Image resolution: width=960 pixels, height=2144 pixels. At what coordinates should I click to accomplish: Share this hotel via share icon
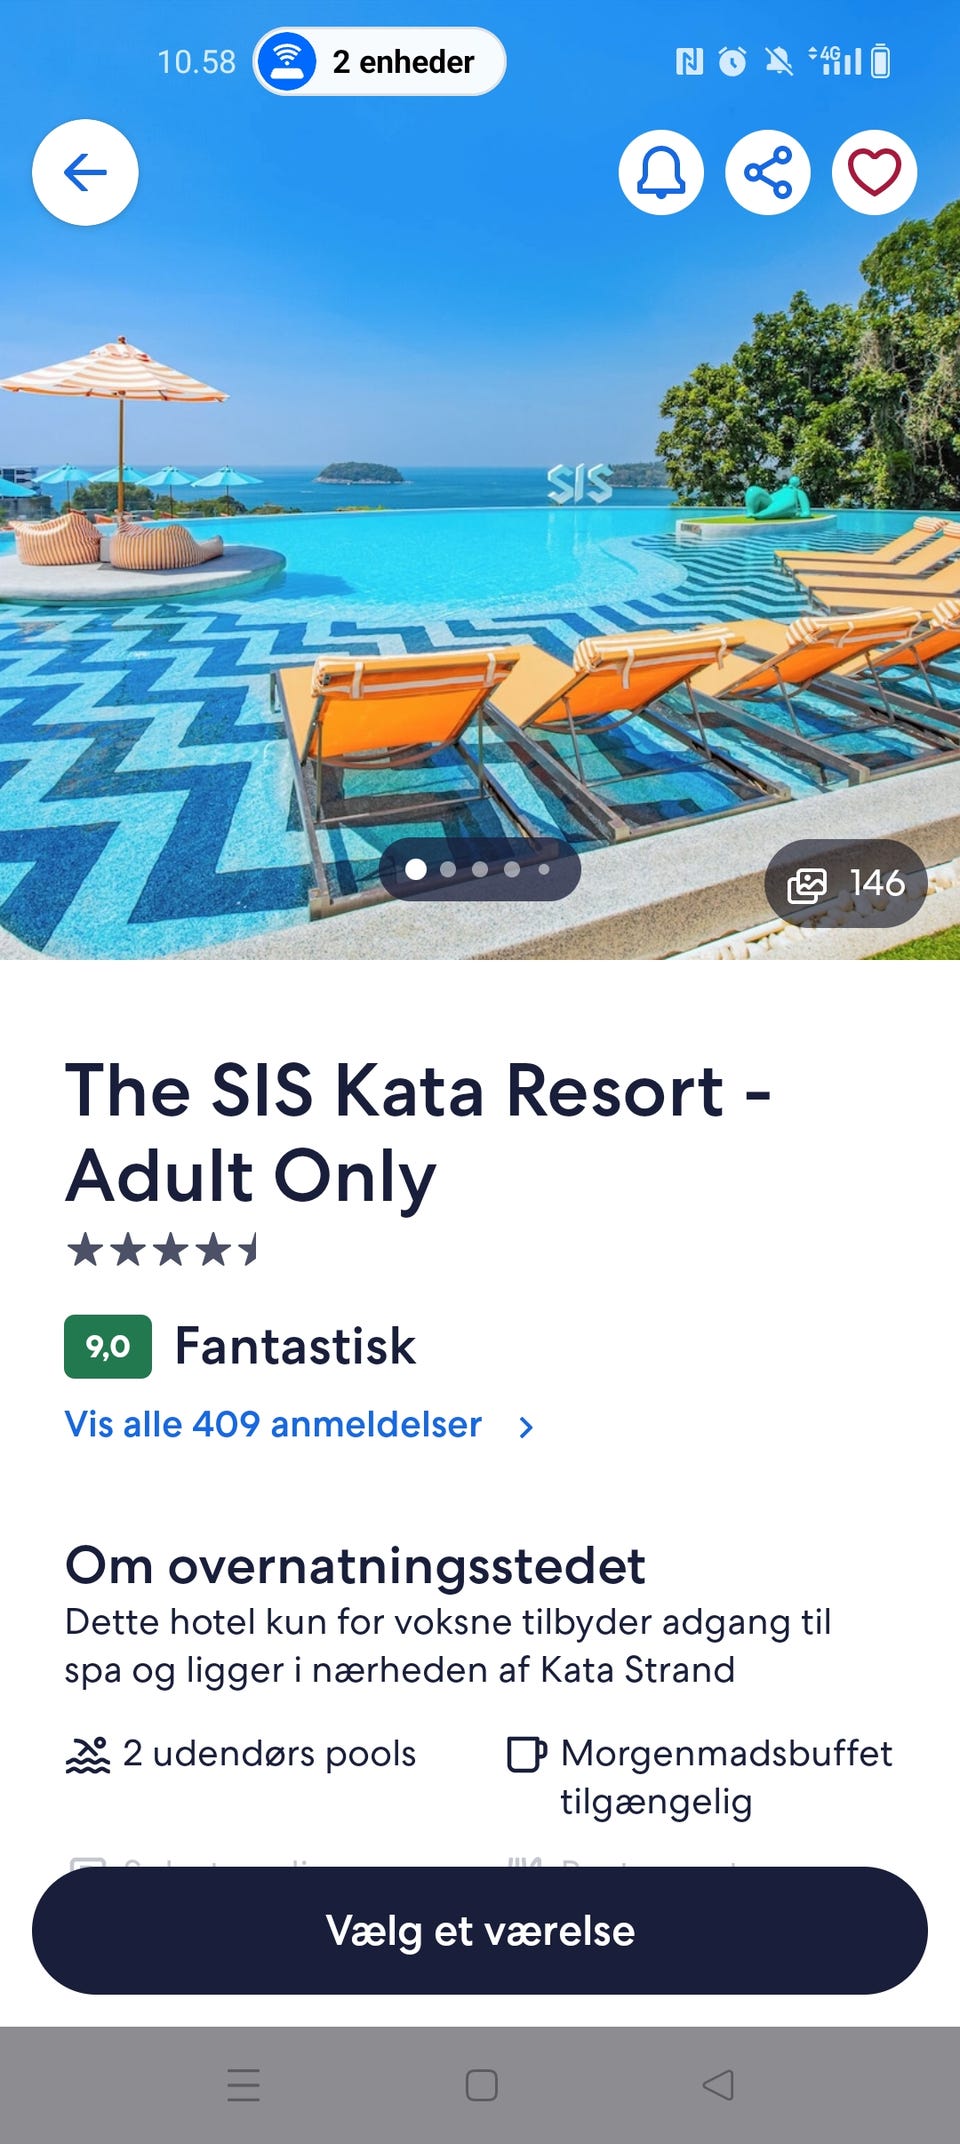click(x=768, y=172)
